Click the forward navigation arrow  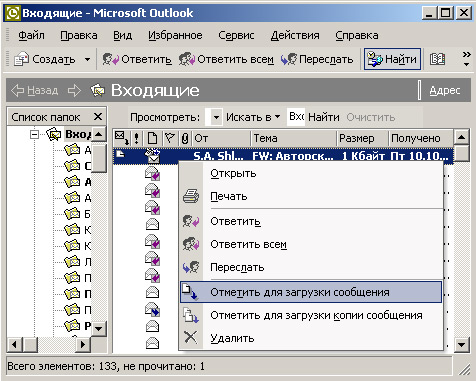[x=74, y=90]
